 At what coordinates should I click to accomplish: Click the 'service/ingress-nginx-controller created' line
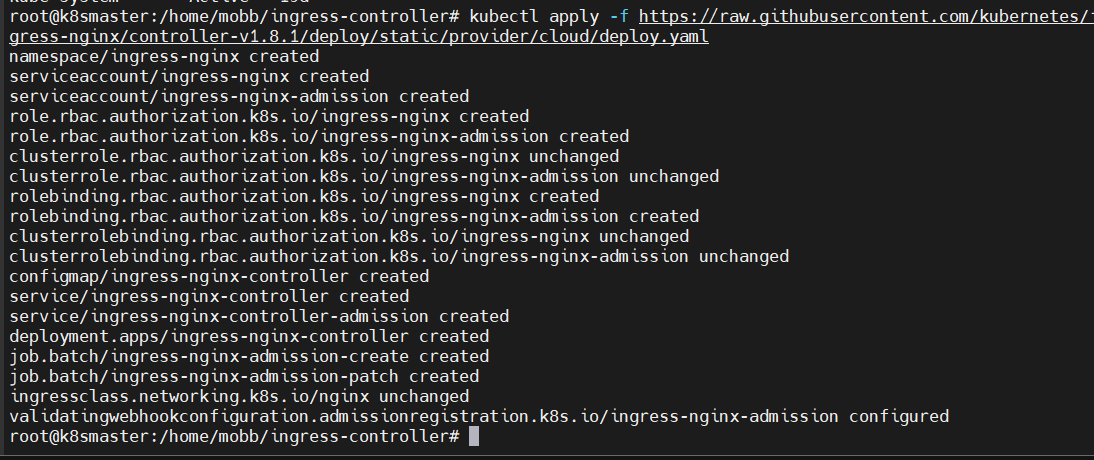[209, 296]
